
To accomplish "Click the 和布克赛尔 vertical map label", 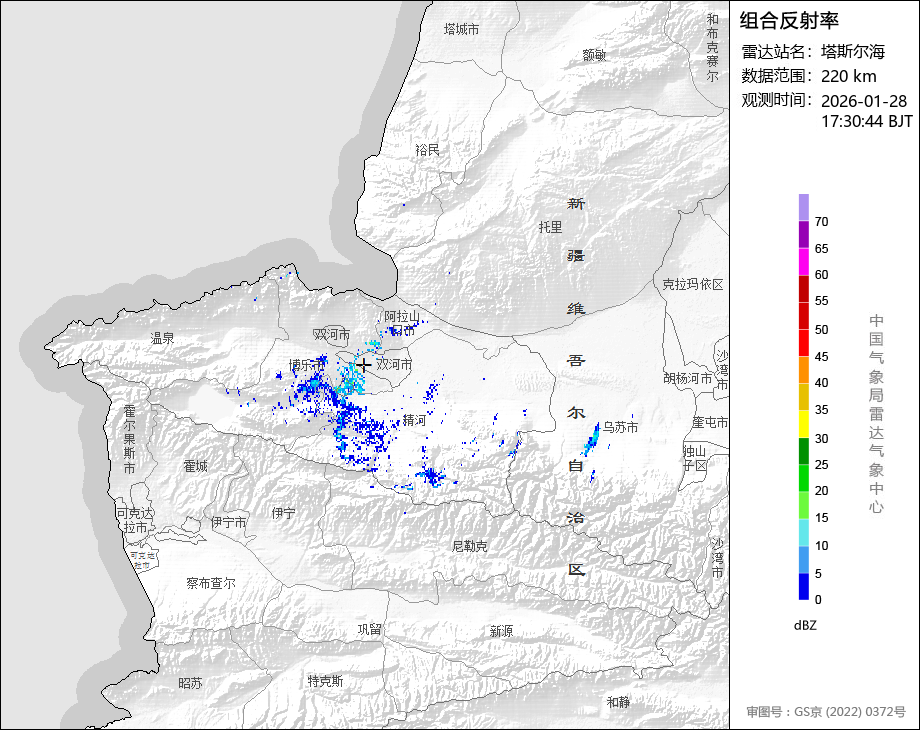I will (712, 48).
